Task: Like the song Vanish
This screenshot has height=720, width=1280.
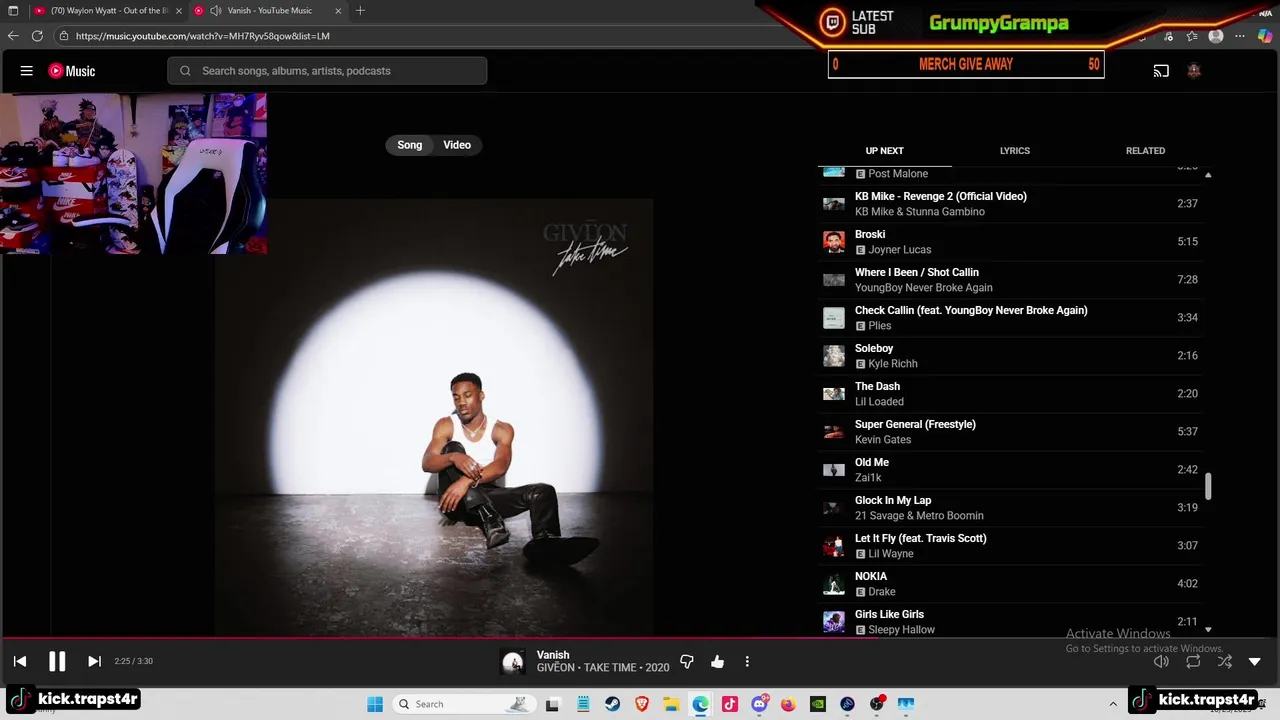Action: click(717, 662)
